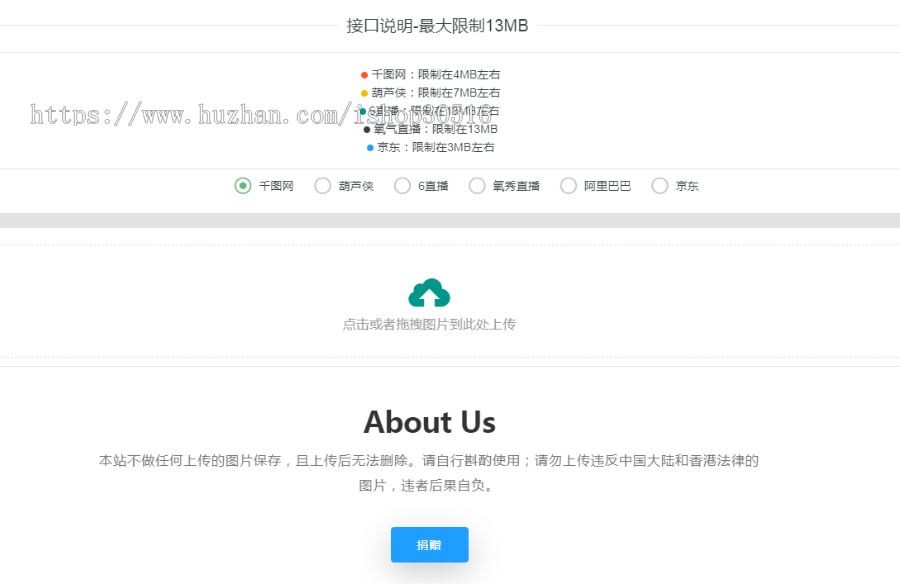The width and height of the screenshot is (900, 584).
Task: Click the blue dot beside 京东 limit
Action: click(x=370, y=148)
